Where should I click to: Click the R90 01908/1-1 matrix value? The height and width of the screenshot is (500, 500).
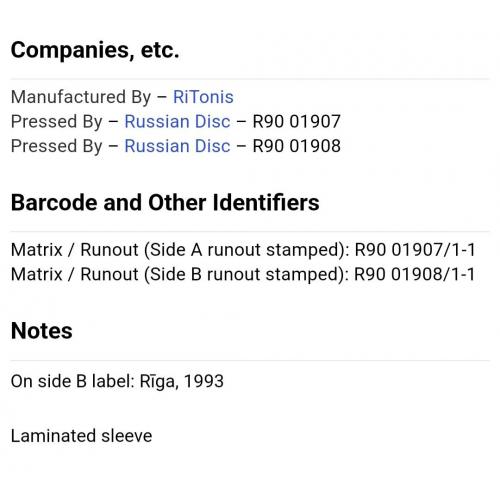pos(414,275)
